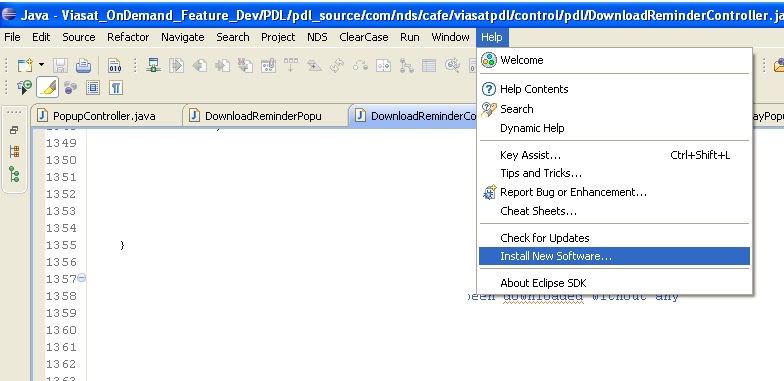This screenshot has width=784, height=381.
Task: Select Dynamic Help menu entry
Action: point(614,128)
